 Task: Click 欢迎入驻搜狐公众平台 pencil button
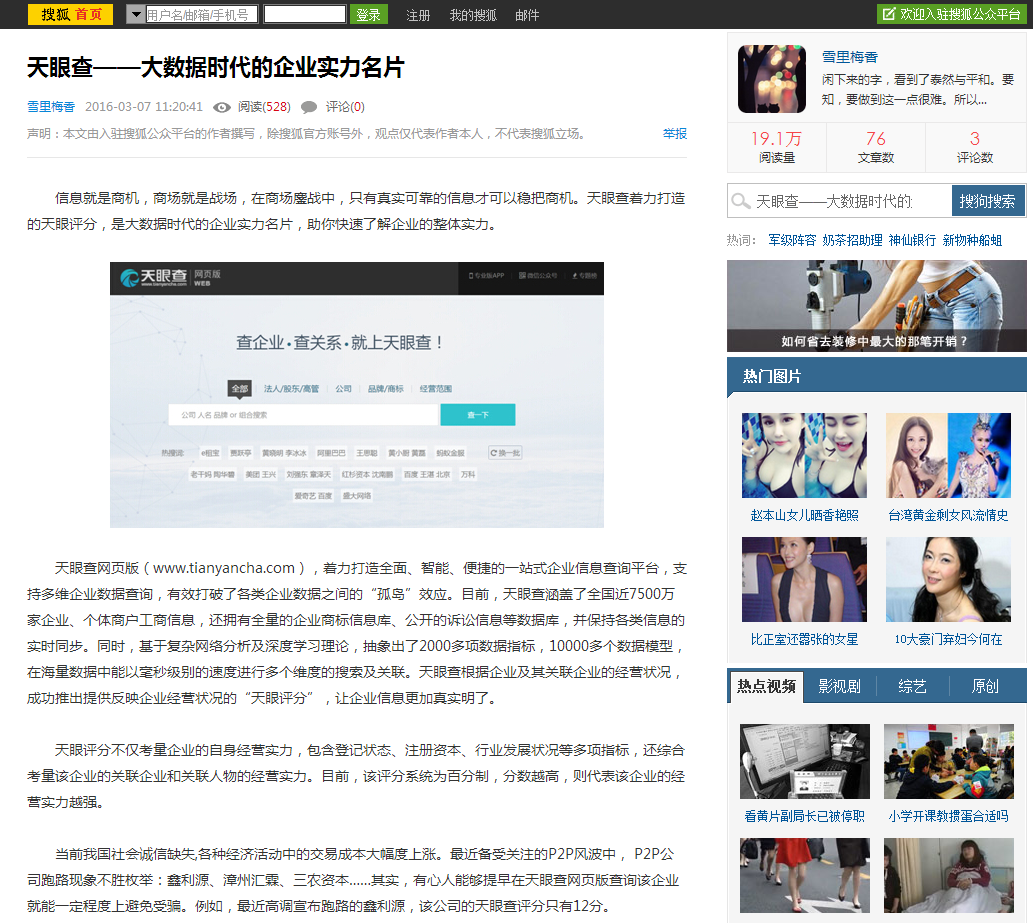950,14
